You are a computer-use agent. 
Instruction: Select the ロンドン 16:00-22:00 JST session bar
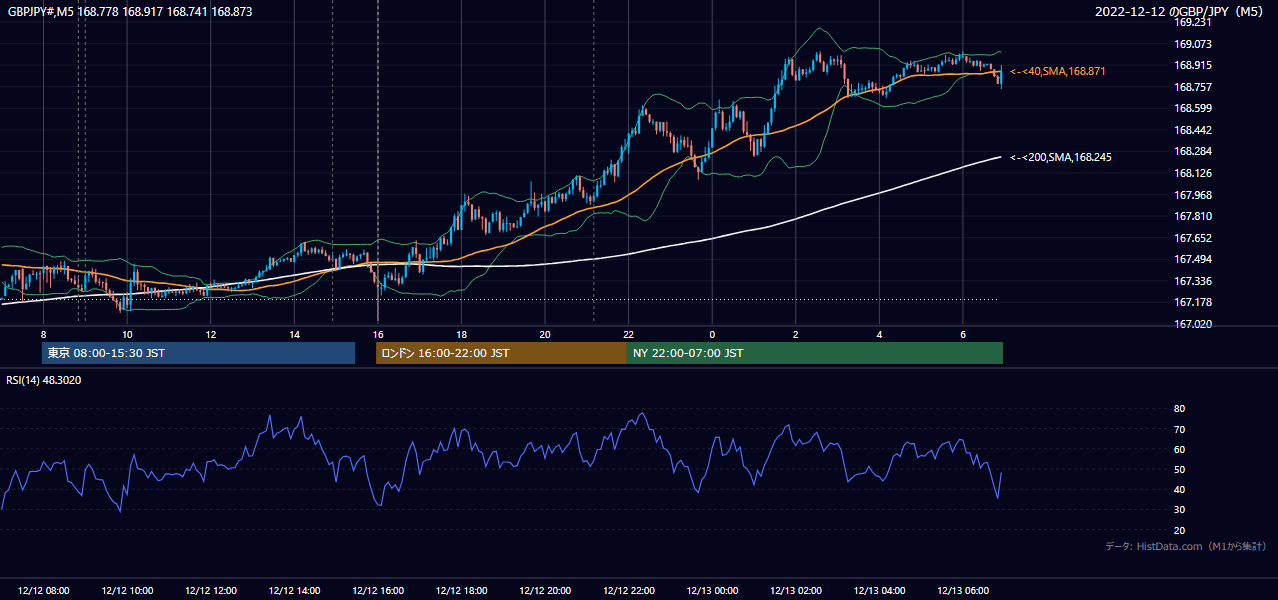pyautogui.click(x=501, y=353)
